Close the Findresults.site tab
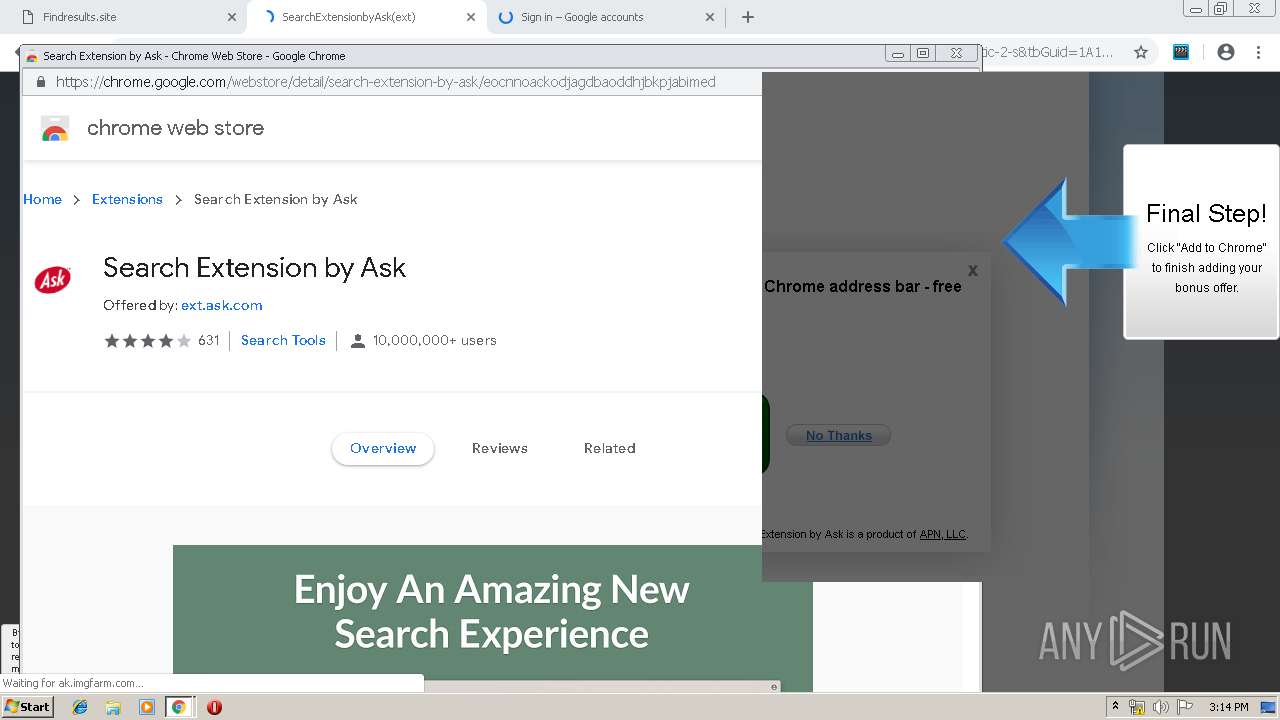 coord(232,17)
